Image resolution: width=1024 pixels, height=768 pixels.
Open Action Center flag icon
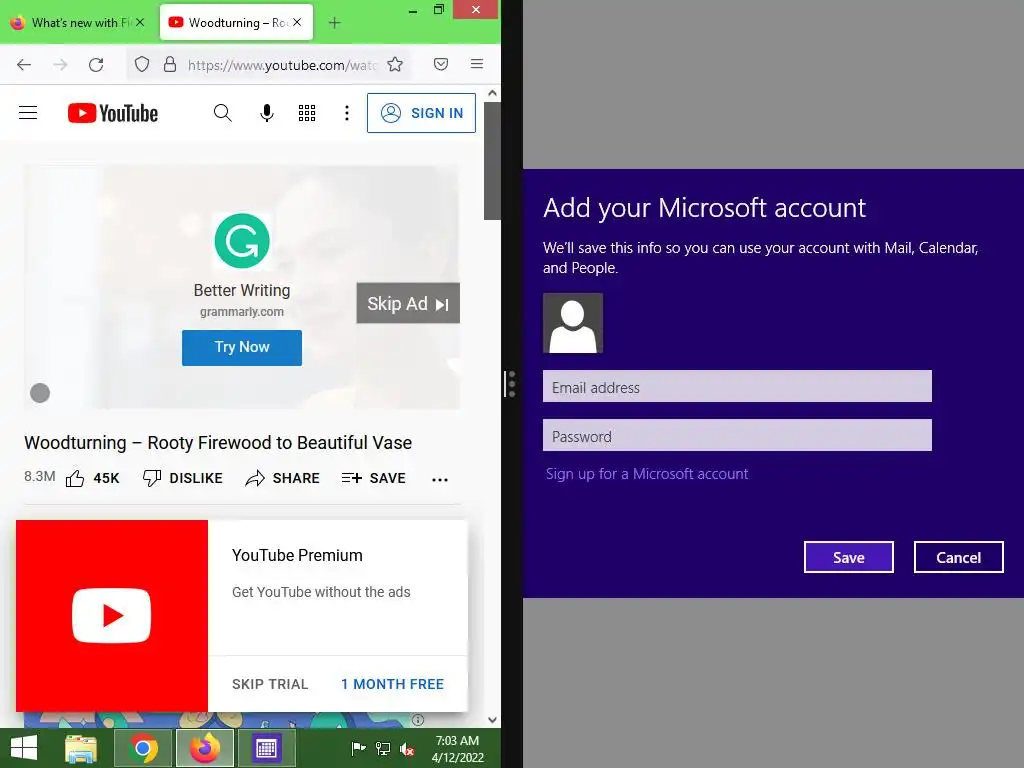pyautogui.click(x=358, y=748)
